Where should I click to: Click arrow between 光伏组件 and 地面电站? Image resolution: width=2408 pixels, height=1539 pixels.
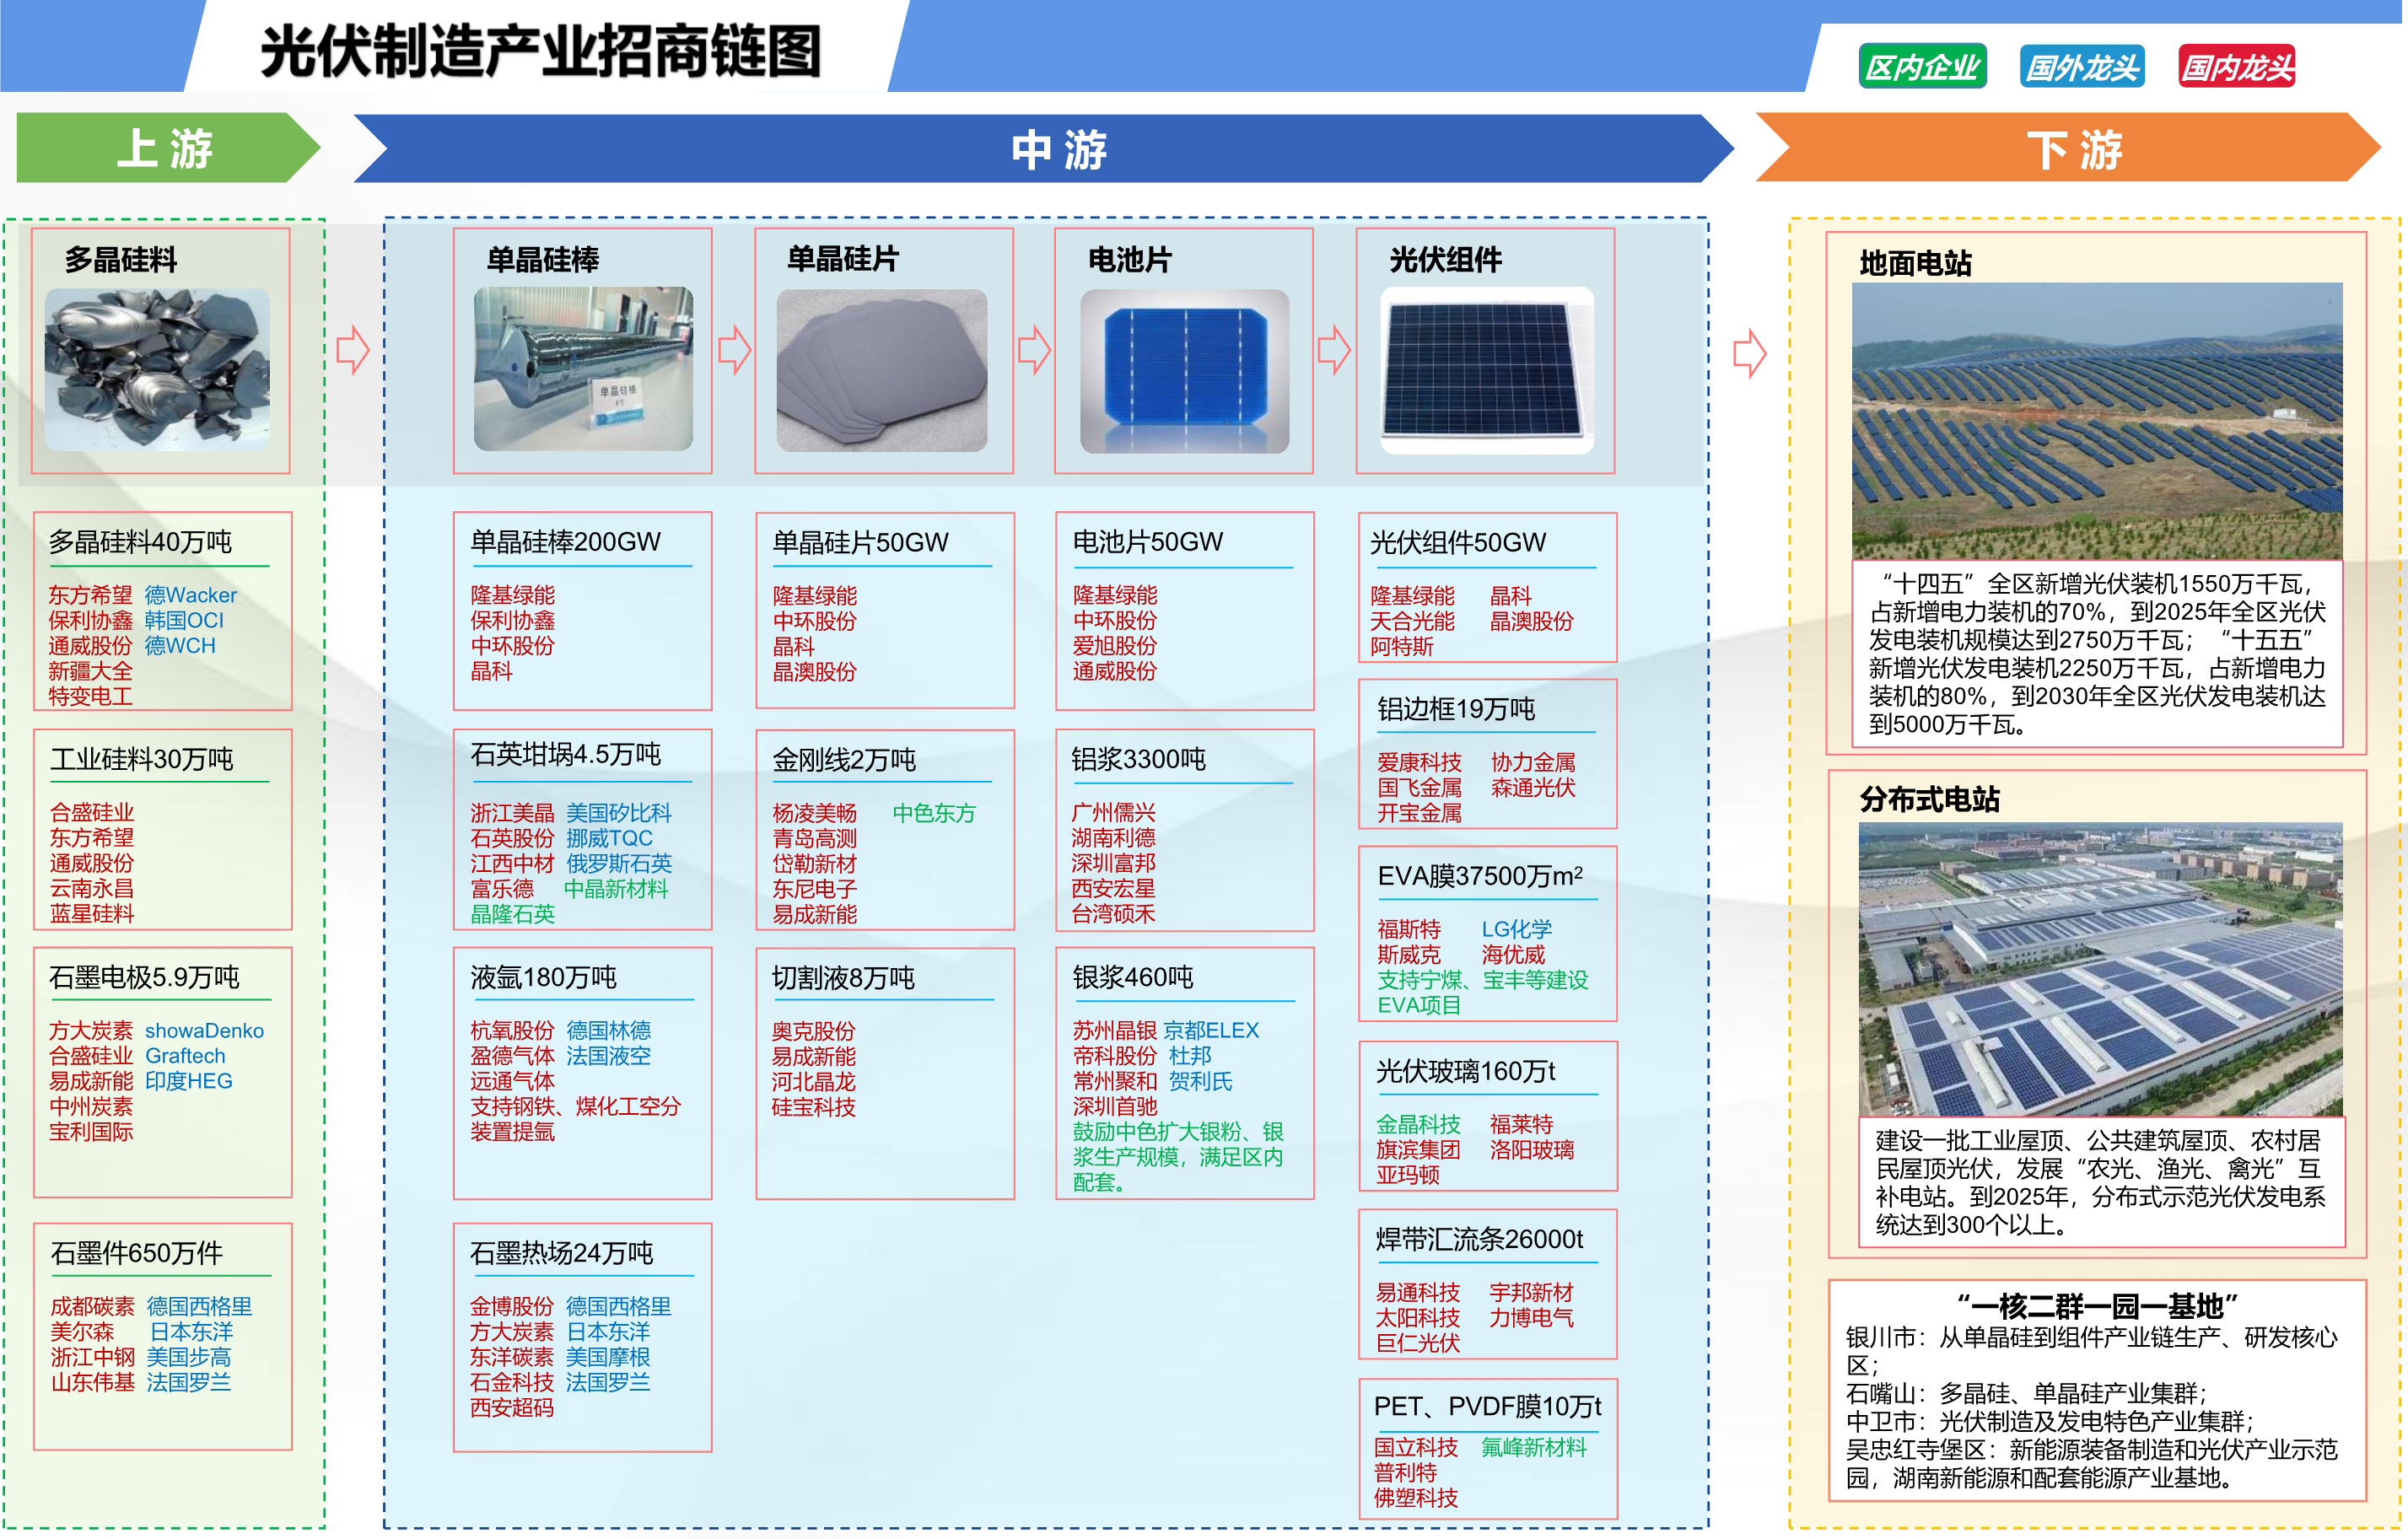pyautogui.click(x=1750, y=353)
